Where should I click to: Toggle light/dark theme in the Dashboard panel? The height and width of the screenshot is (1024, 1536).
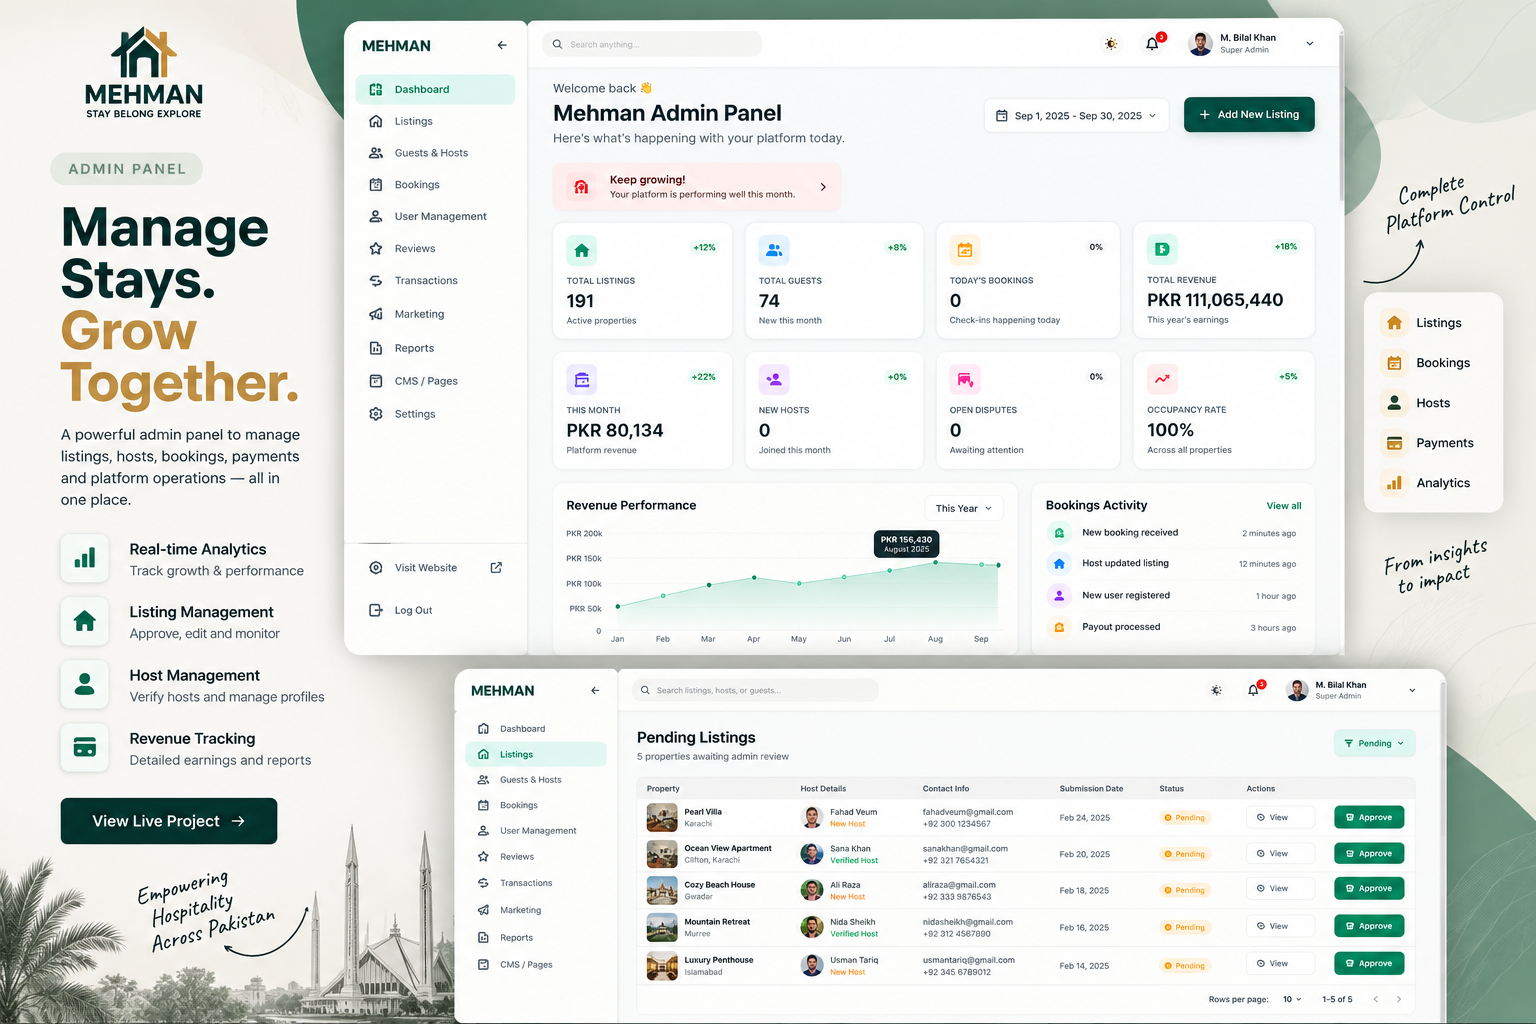coord(1111,44)
